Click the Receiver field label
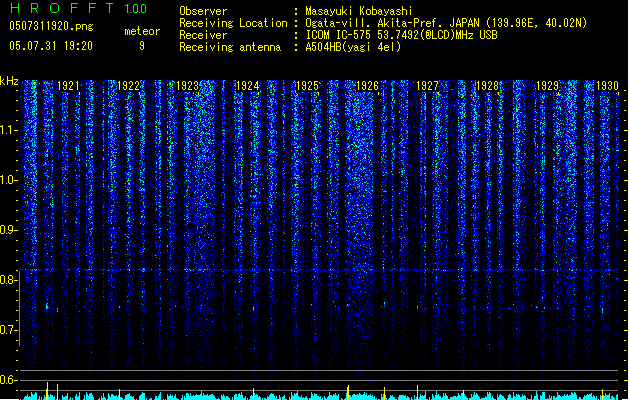 tap(203, 35)
